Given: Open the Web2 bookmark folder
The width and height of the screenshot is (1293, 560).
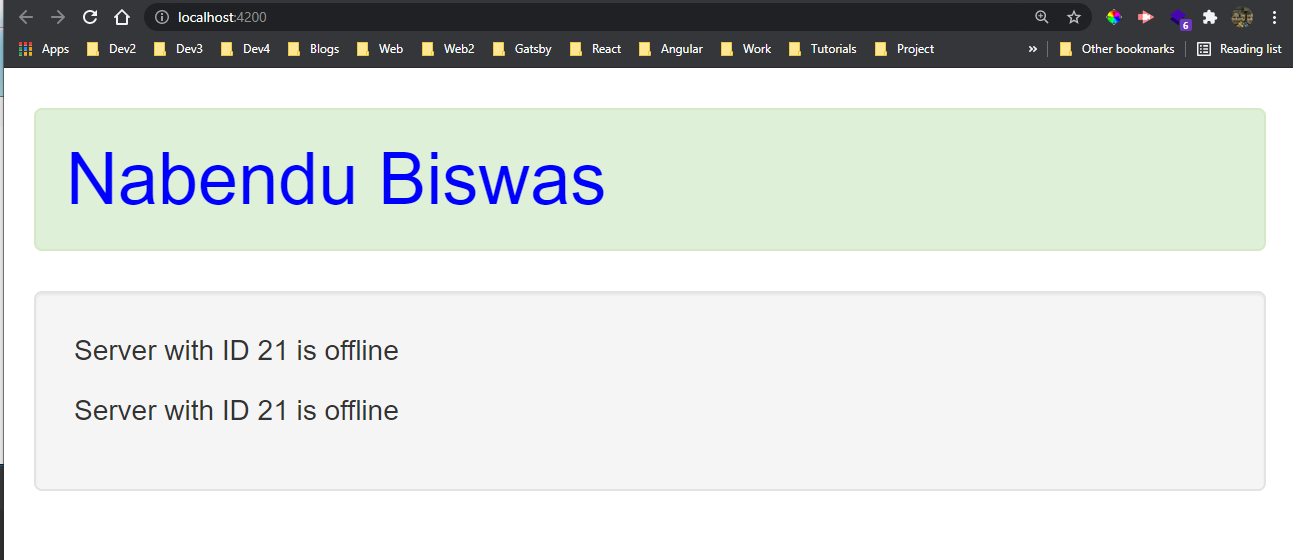Looking at the screenshot, I should click(448, 49).
